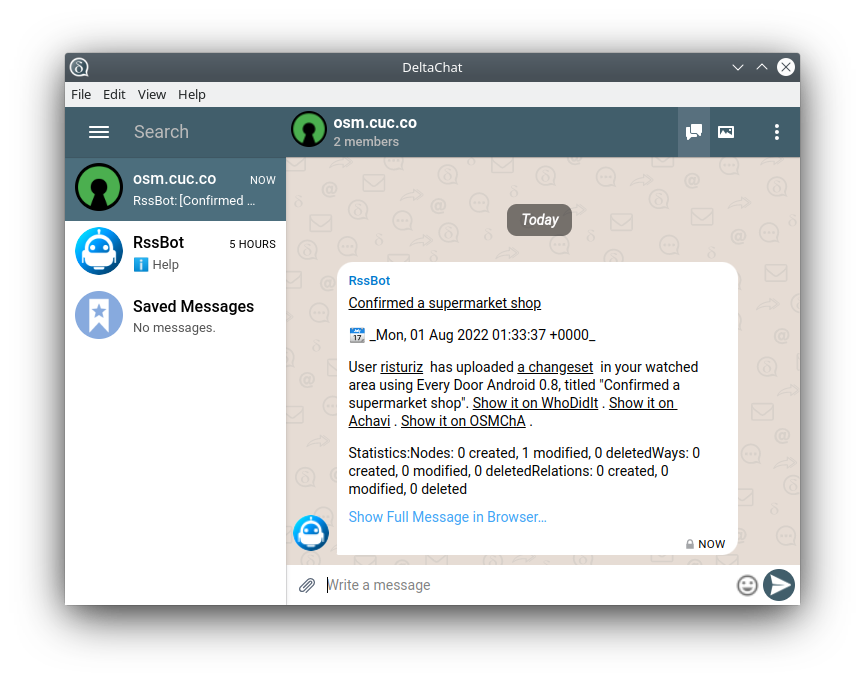Switch to the chat messages view icon
Image resolution: width=865 pixels, height=682 pixels.
click(x=693, y=132)
